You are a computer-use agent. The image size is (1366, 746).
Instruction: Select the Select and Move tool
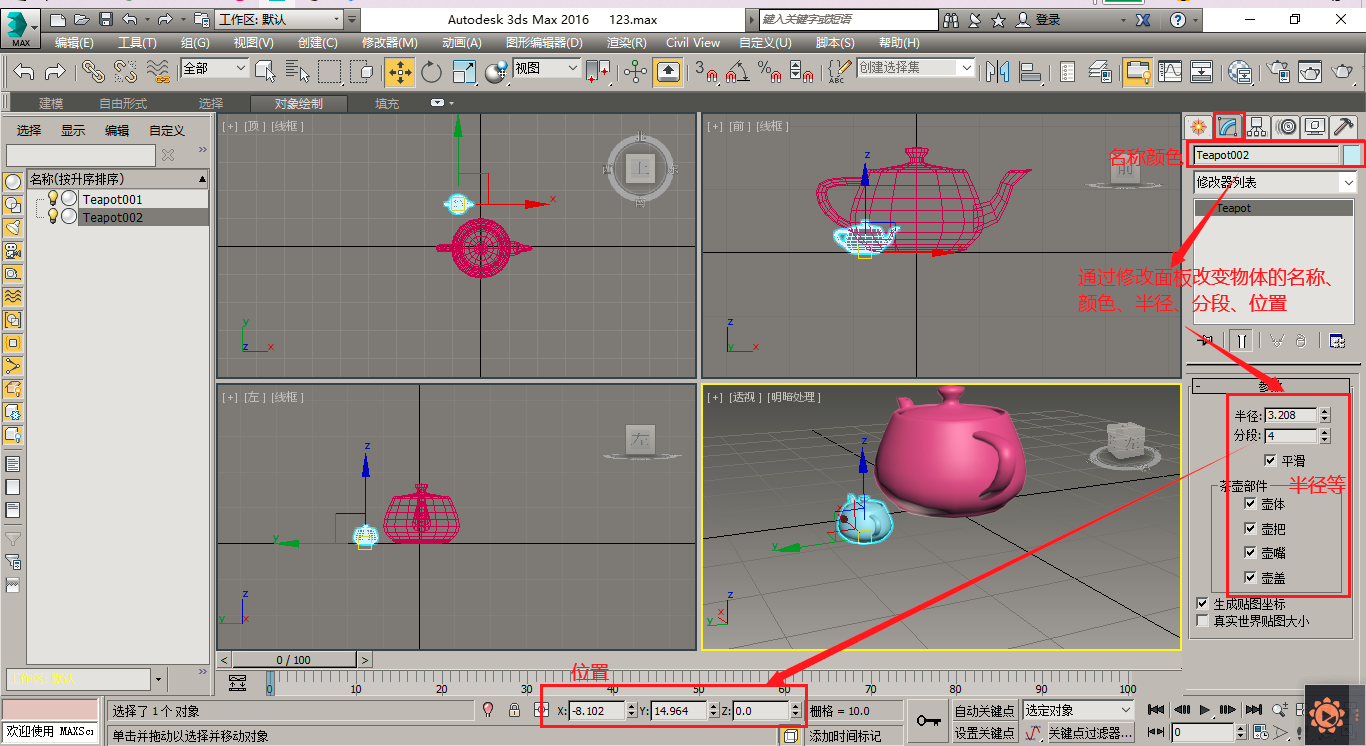400,72
